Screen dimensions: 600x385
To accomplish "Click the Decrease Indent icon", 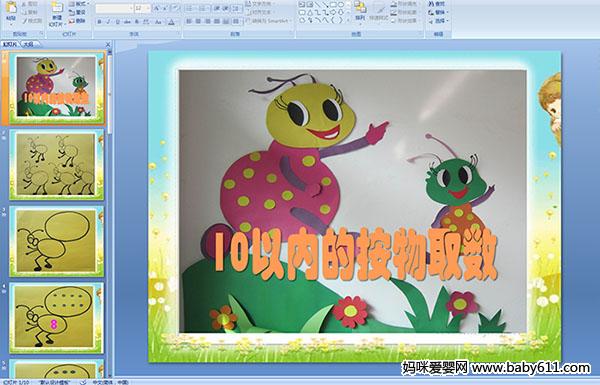I will (x=217, y=8).
